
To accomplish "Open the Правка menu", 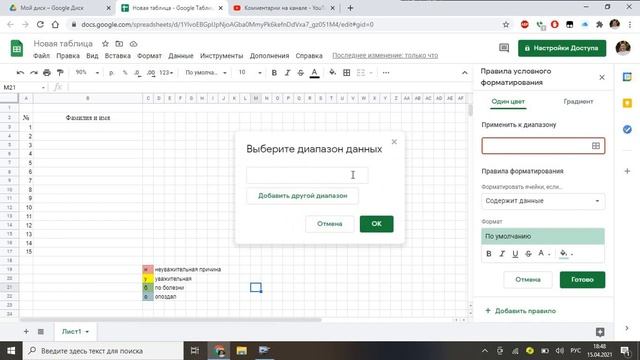I will [x=68, y=56].
